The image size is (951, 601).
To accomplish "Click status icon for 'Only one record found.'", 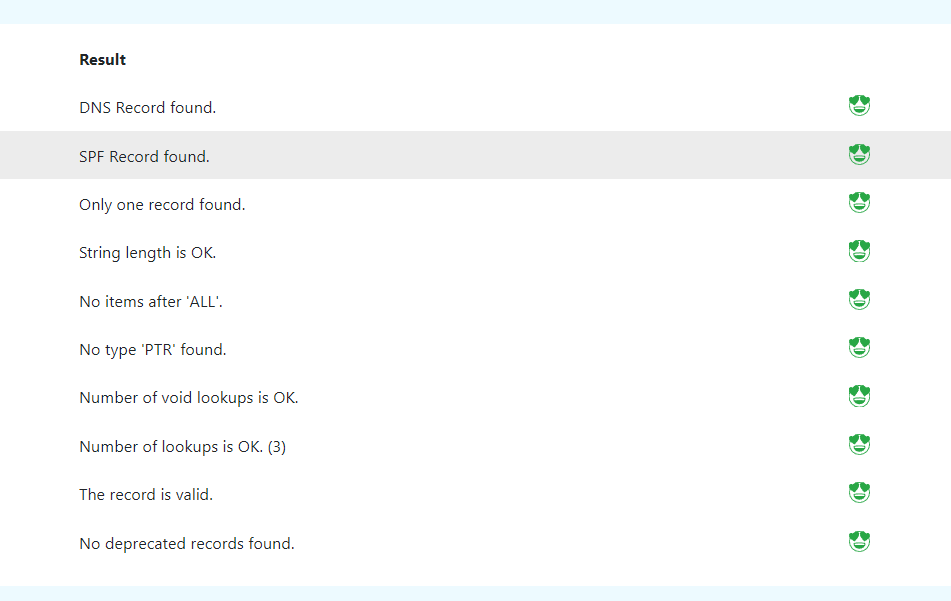I will click(x=859, y=203).
